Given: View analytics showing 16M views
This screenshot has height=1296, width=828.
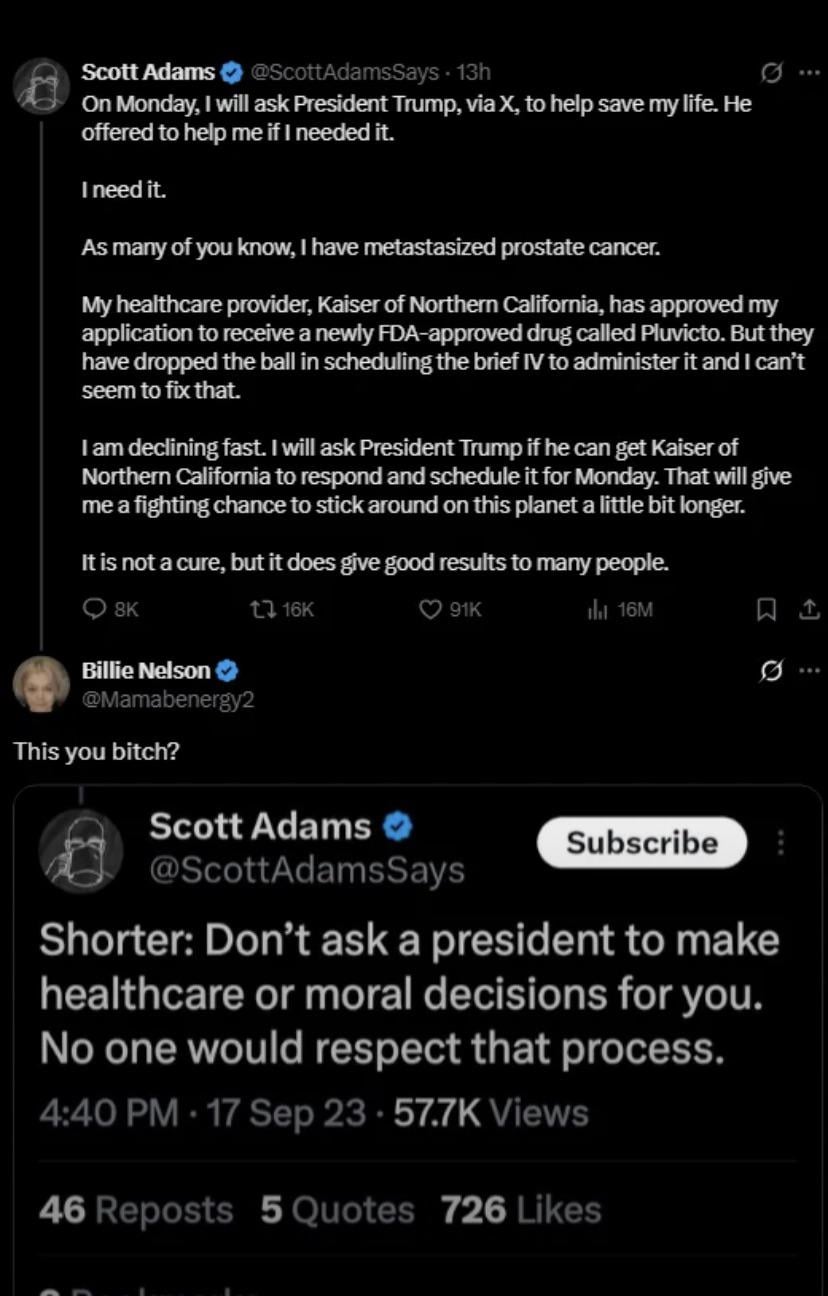Looking at the screenshot, I should 592,608.
